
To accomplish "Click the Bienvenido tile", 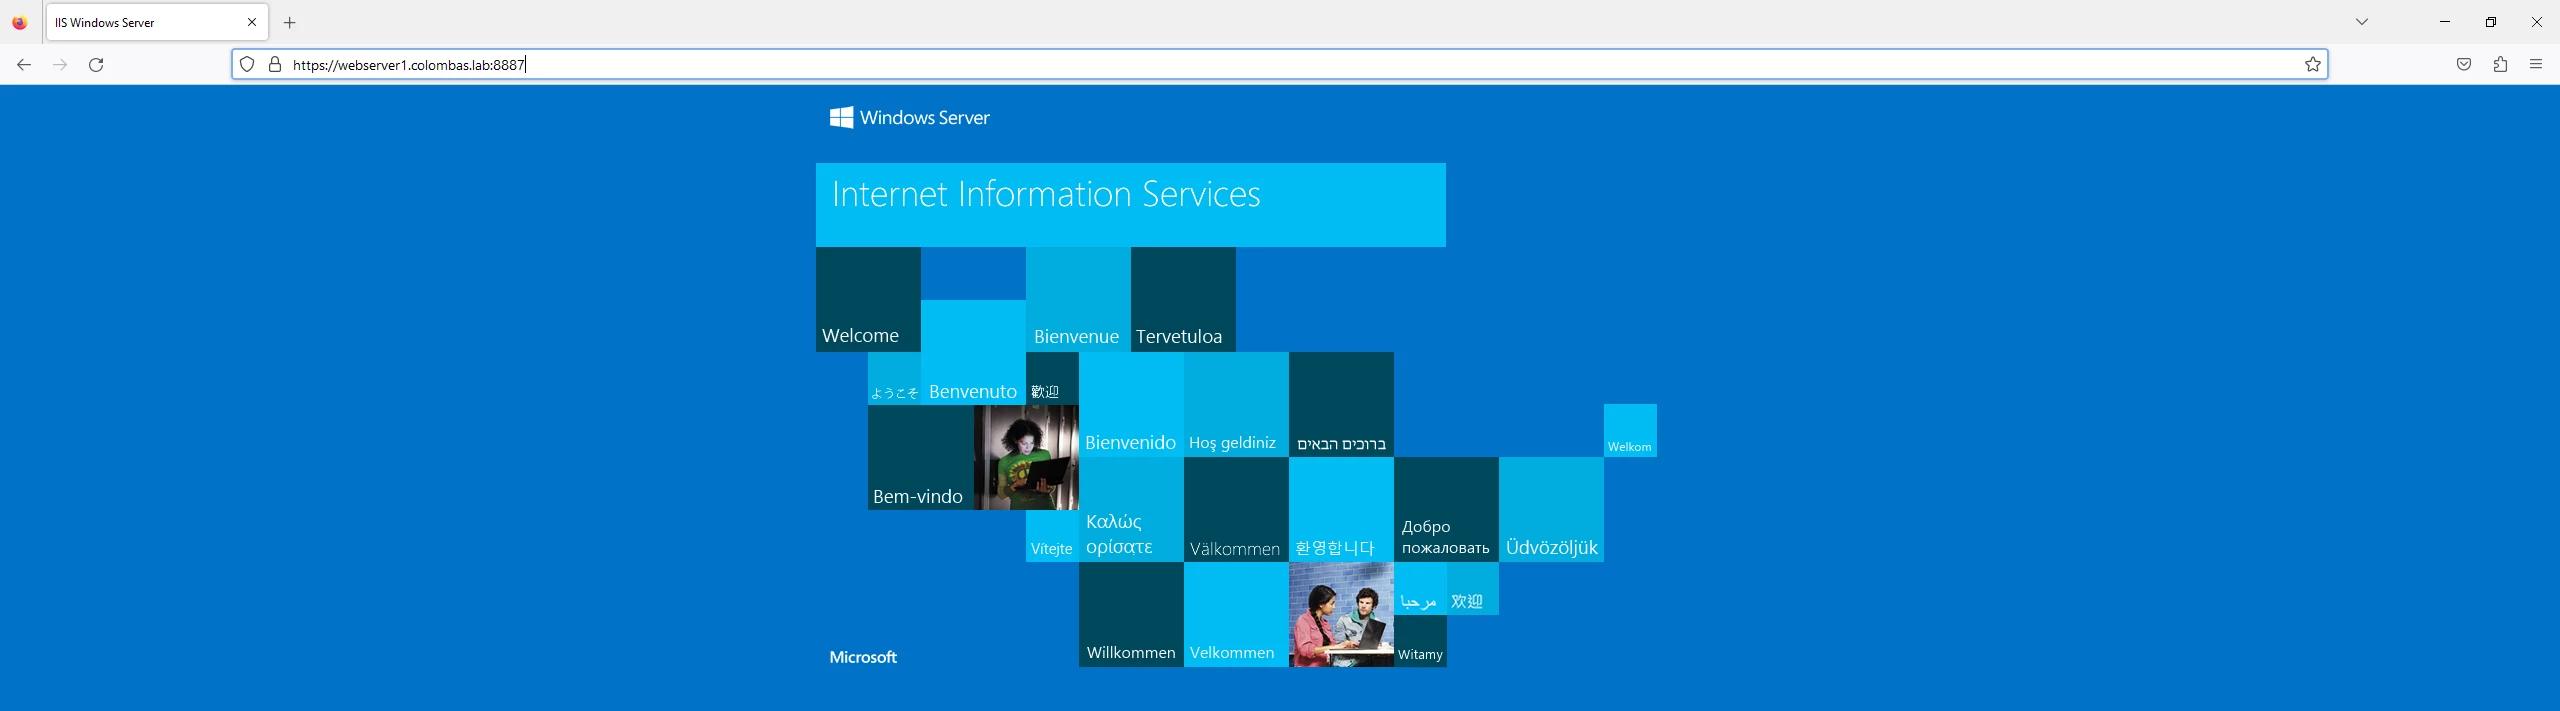I will click(x=1131, y=405).
